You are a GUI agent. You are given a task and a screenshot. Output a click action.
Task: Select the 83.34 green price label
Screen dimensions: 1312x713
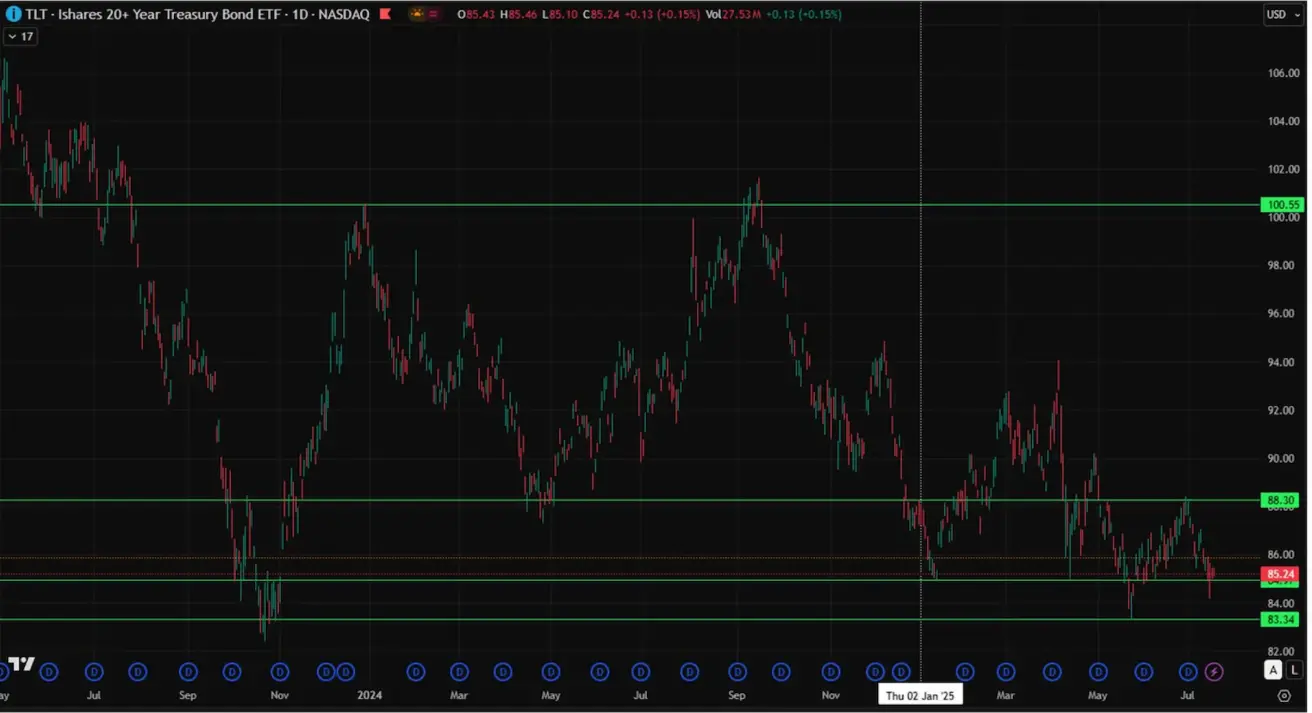(1282, 620)
